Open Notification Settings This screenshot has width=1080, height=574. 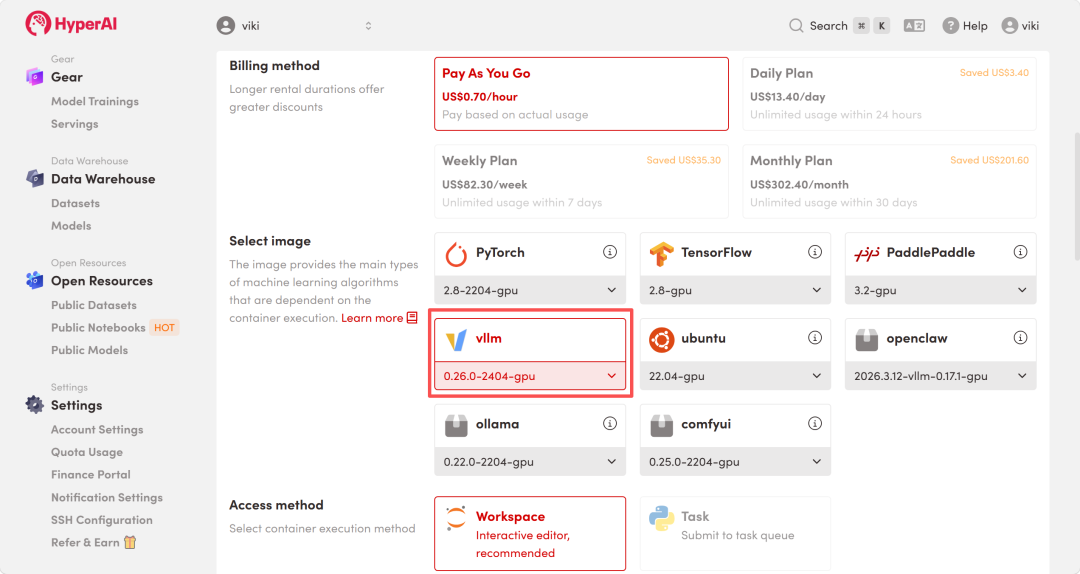[x=107, y=498]
